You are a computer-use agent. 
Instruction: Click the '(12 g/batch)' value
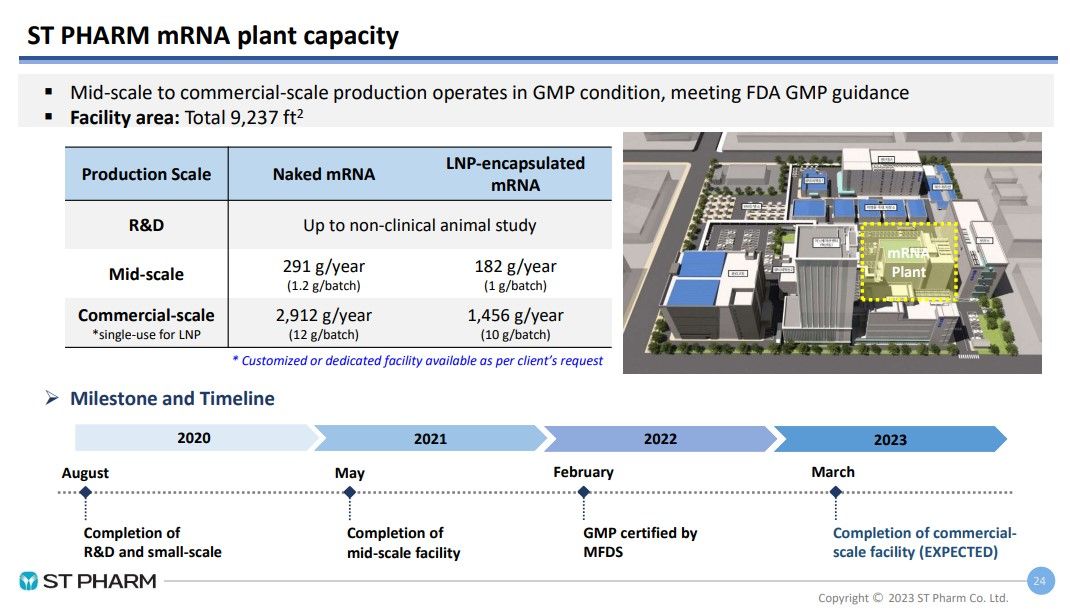[x=323, y=335]
